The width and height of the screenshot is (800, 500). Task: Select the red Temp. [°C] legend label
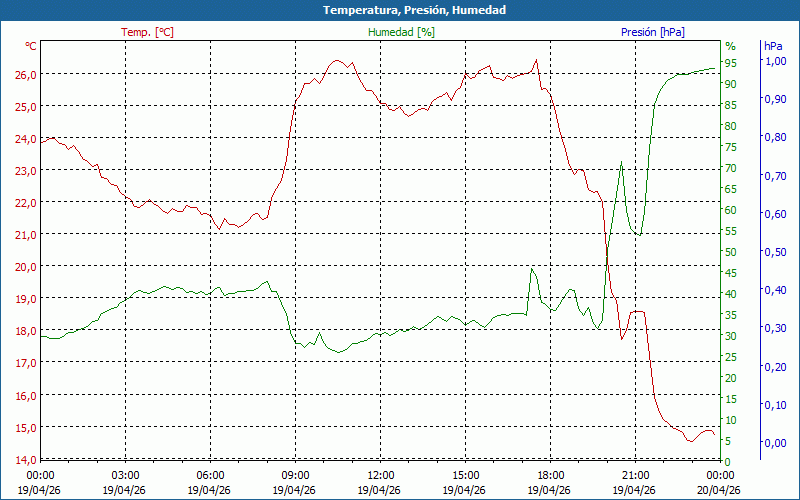pyautogui.click(x=147, y=32)
